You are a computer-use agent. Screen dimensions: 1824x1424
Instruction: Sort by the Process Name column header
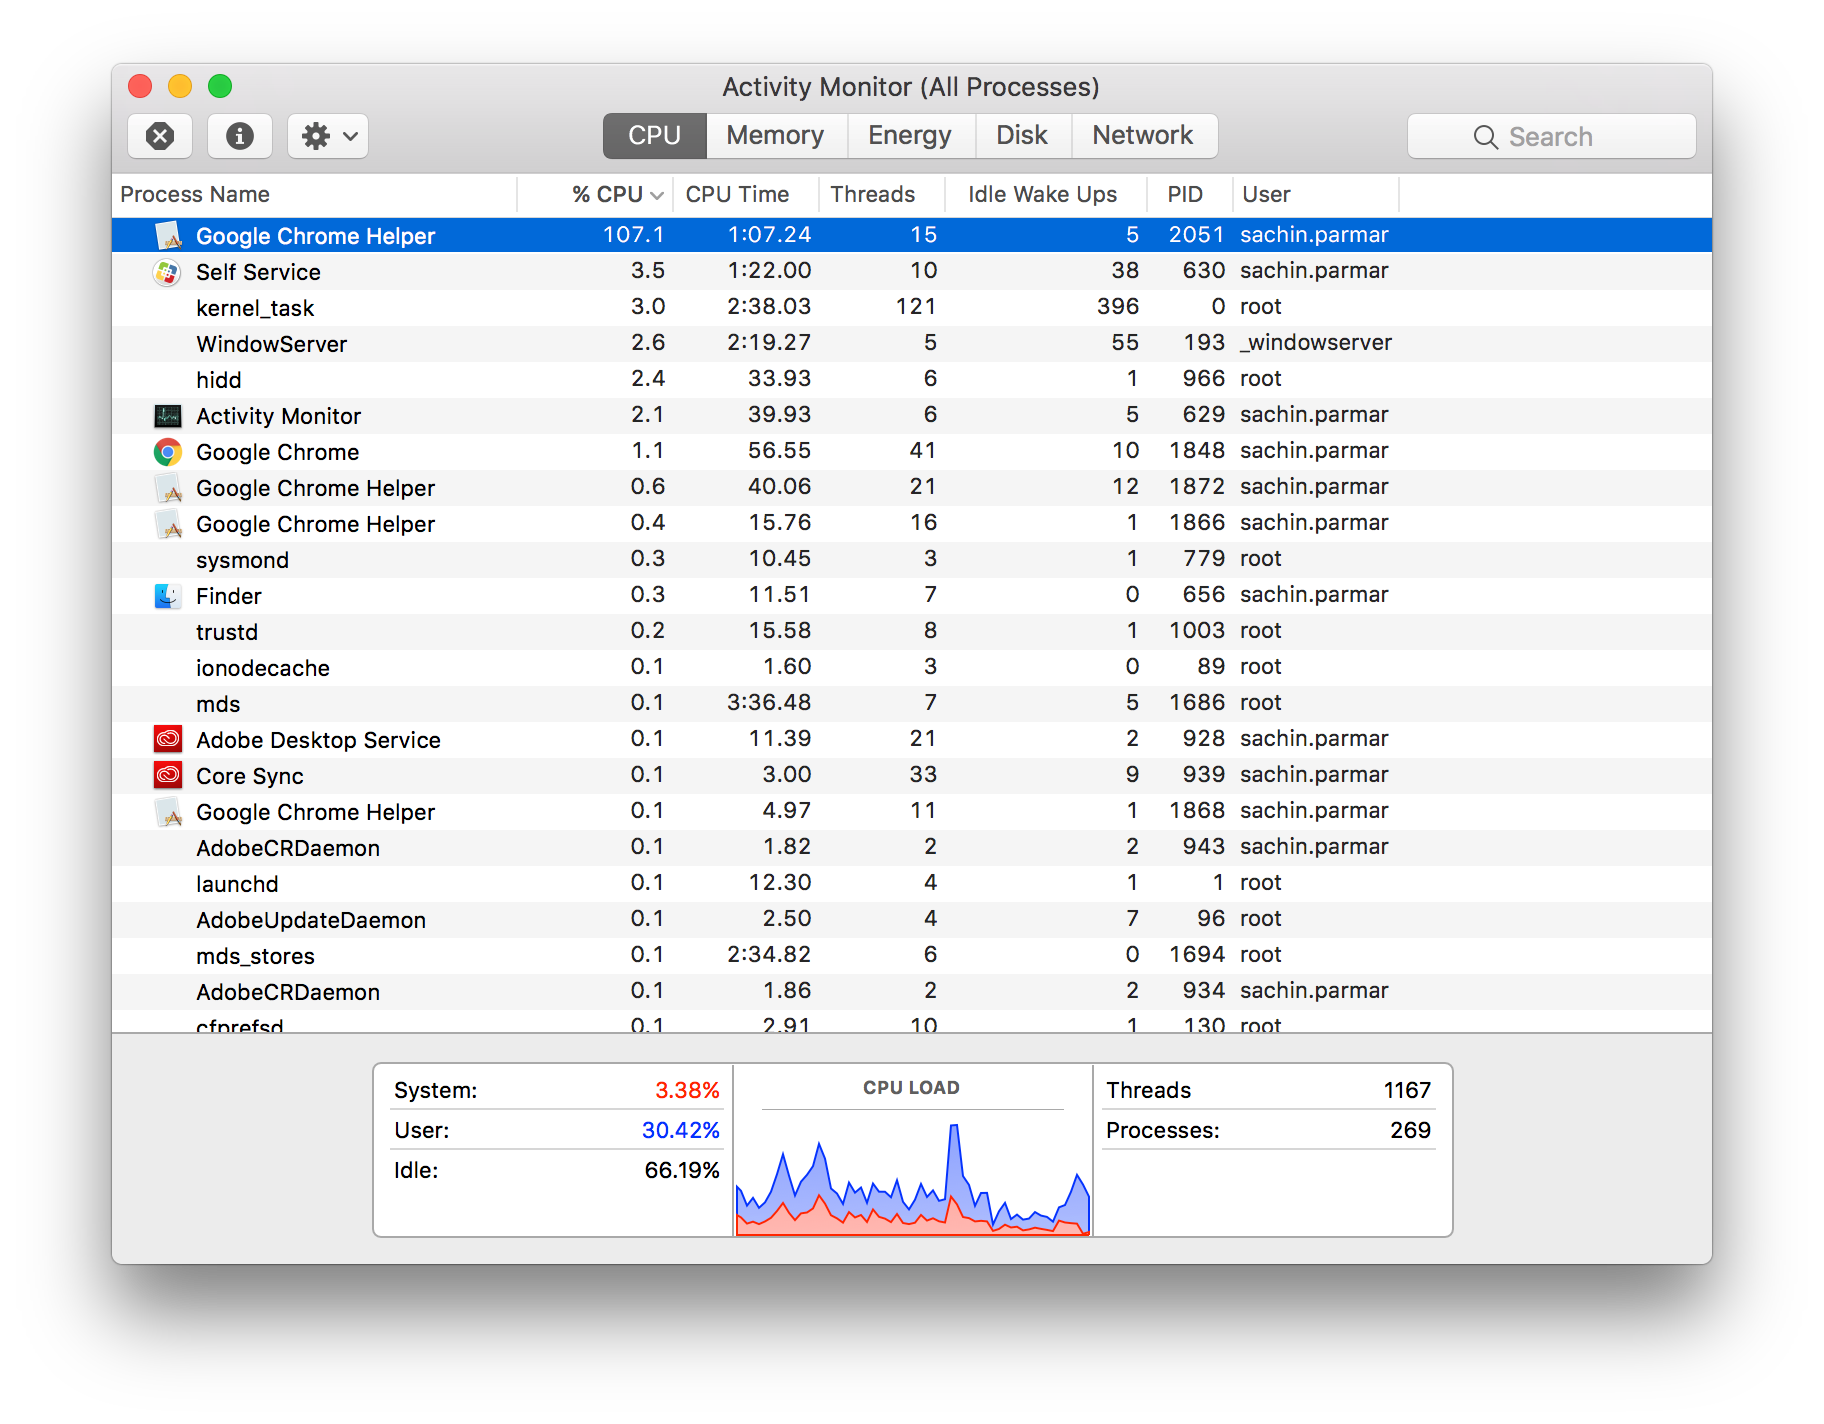pos(314,194)
